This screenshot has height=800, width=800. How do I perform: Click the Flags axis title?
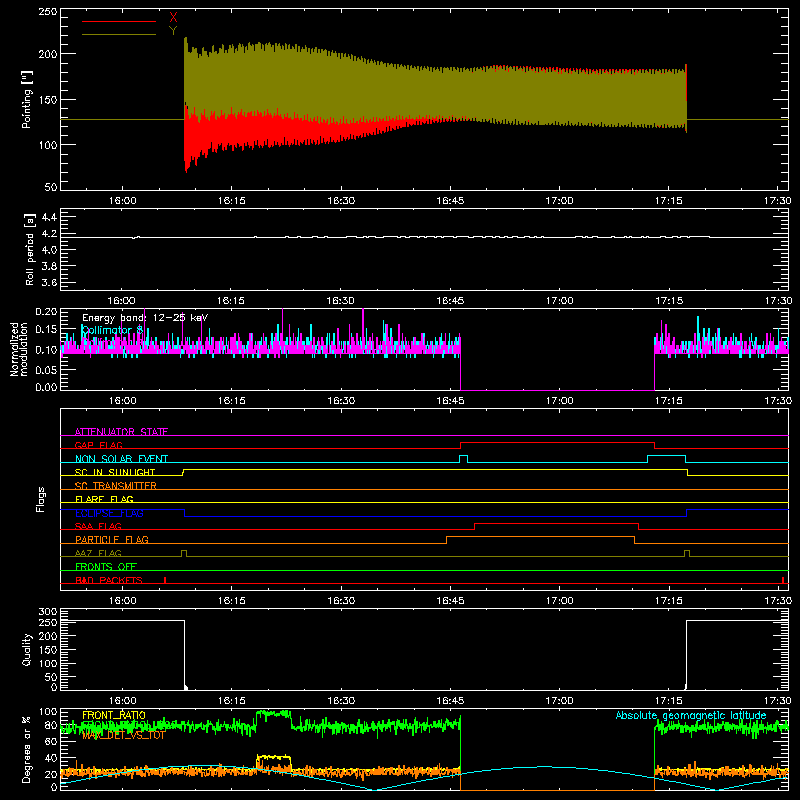coord(41,499)
